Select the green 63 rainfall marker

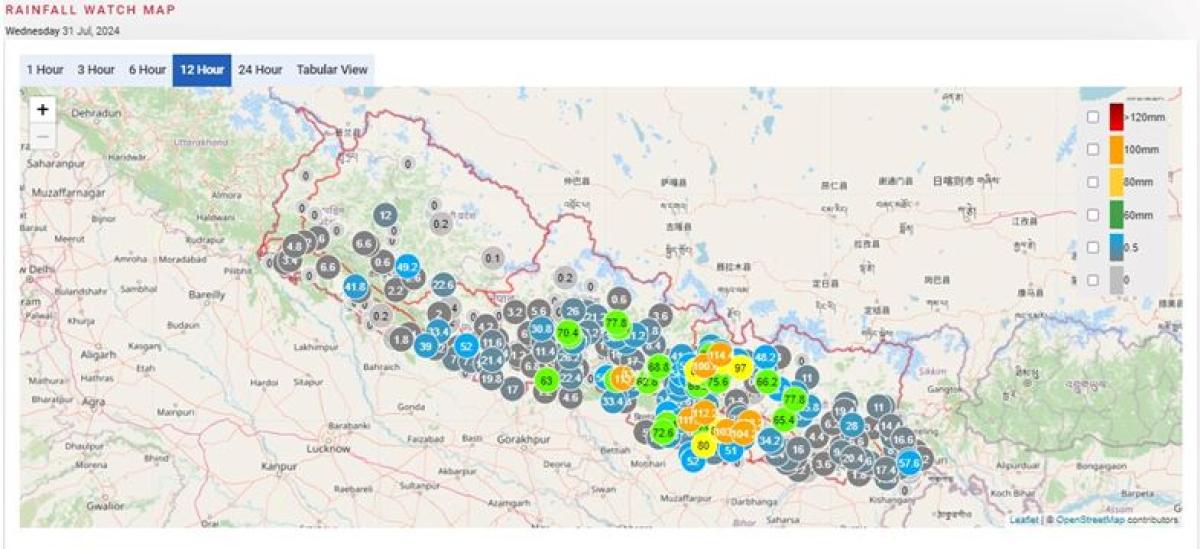[x=546, y=380]
